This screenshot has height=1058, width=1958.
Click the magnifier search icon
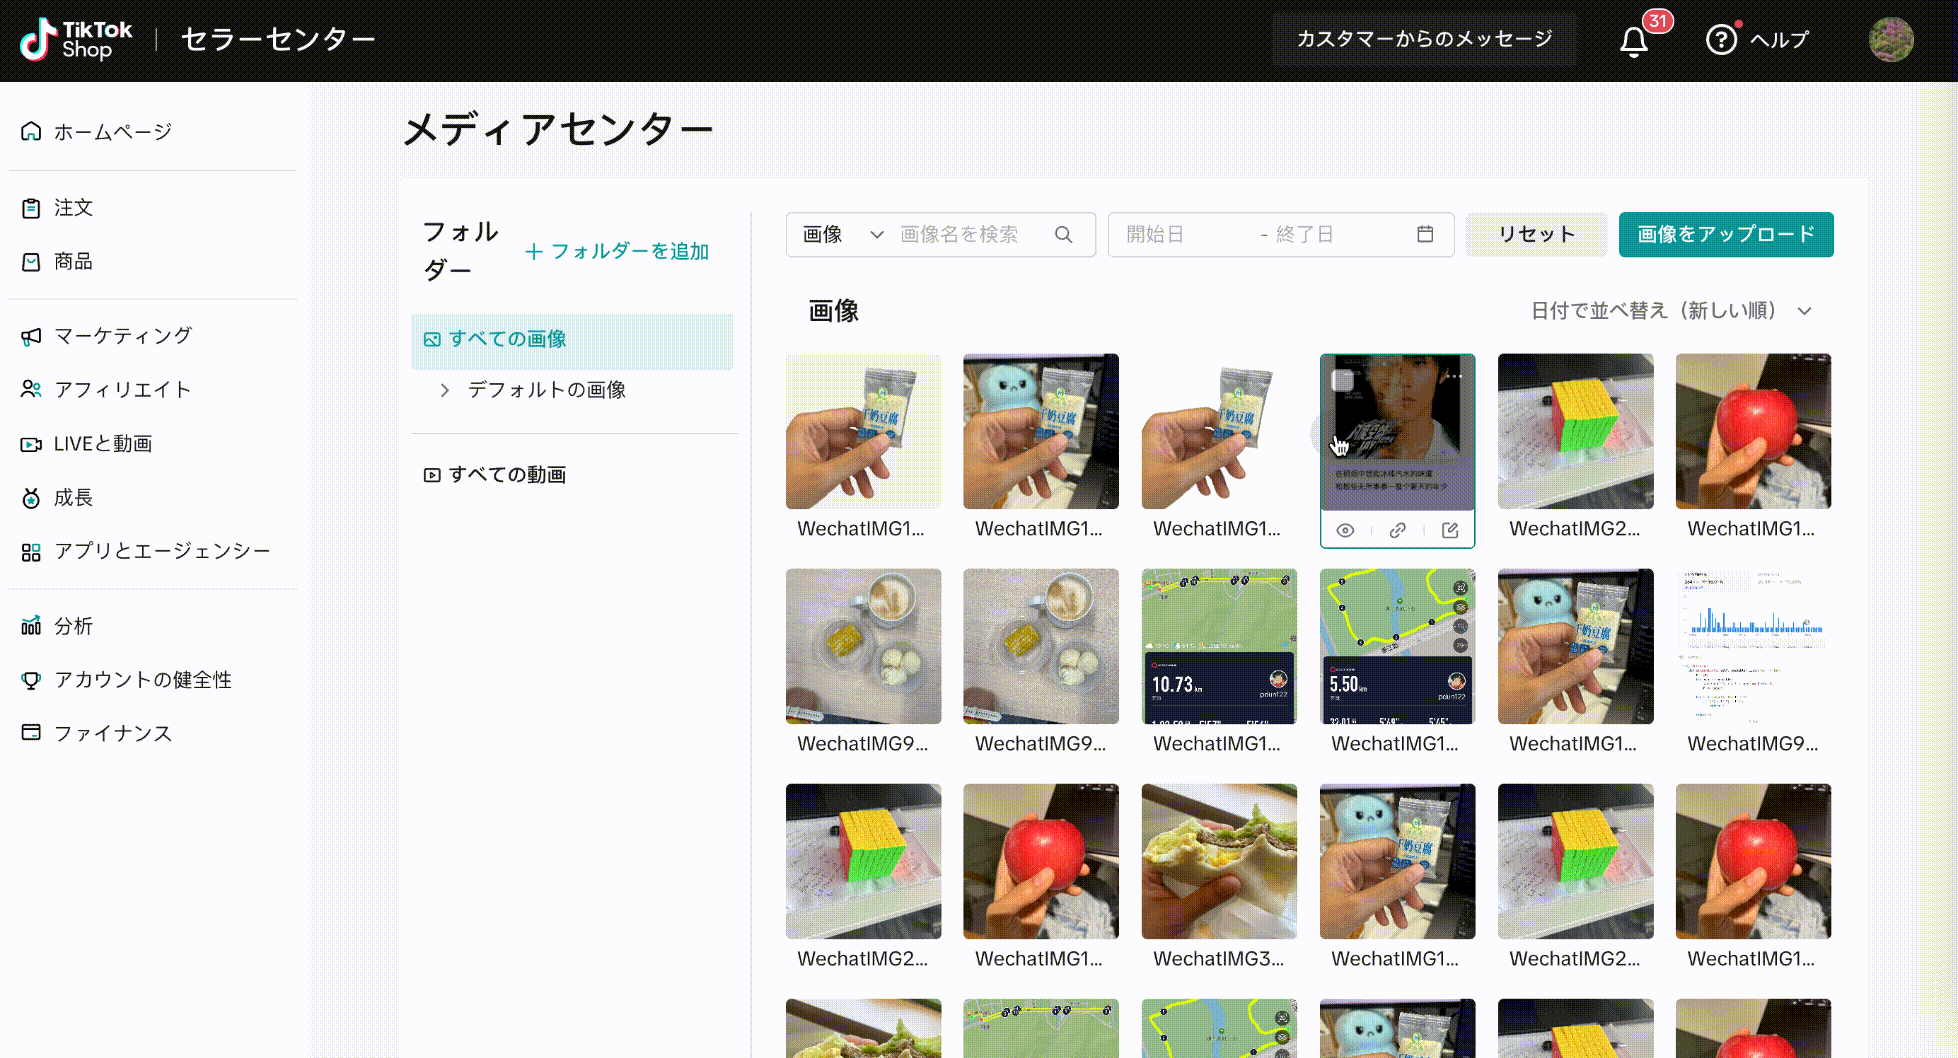pyautogui.click(x=1063, y=234)
